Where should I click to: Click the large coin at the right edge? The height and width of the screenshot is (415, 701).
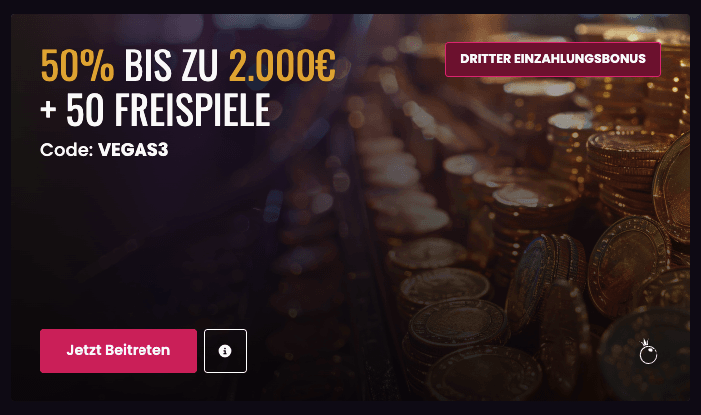click(675, 188)
